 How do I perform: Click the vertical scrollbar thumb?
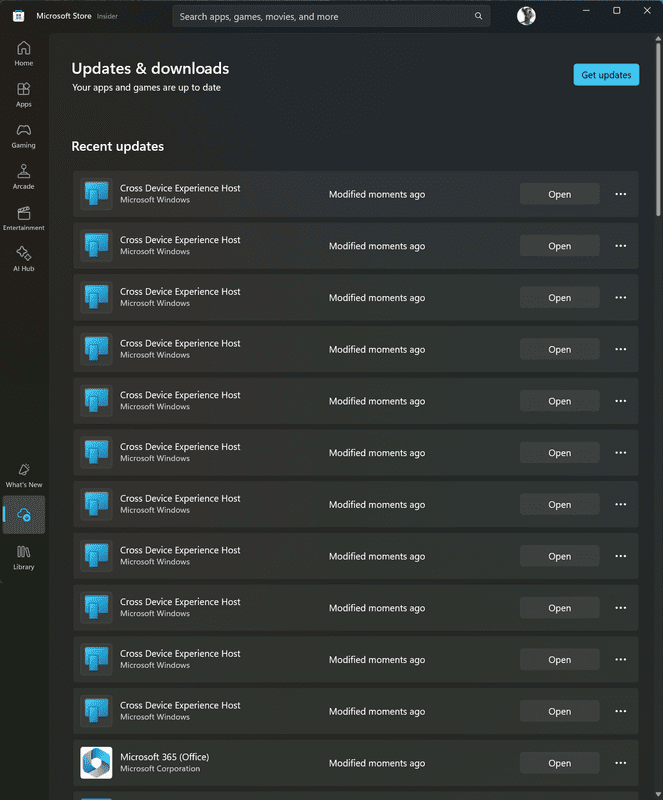pos(658,130)
